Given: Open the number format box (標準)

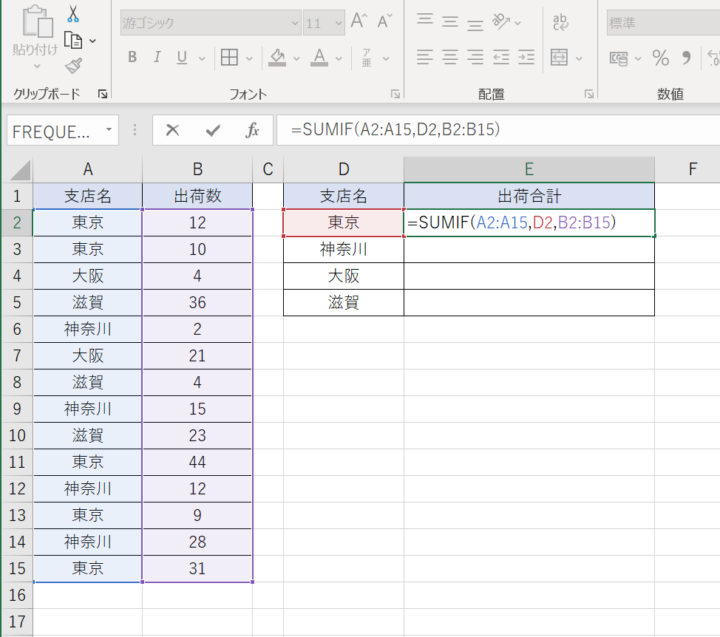Looking at the screenshot, I should [663, 23].
